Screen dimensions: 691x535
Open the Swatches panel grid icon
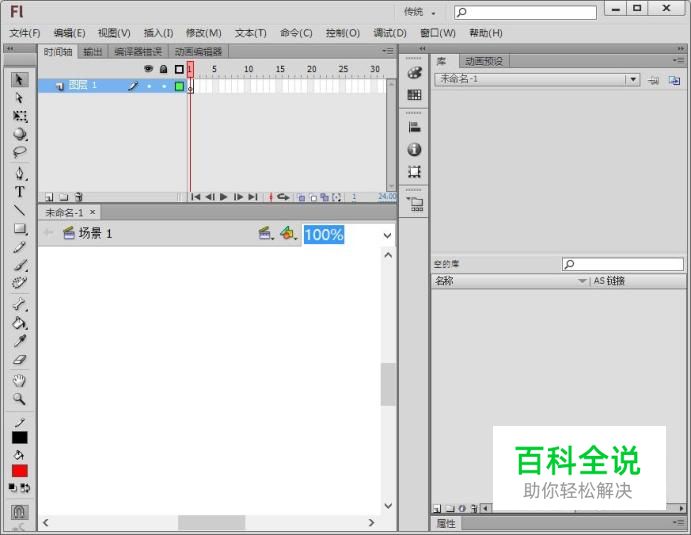coord(414,94)
